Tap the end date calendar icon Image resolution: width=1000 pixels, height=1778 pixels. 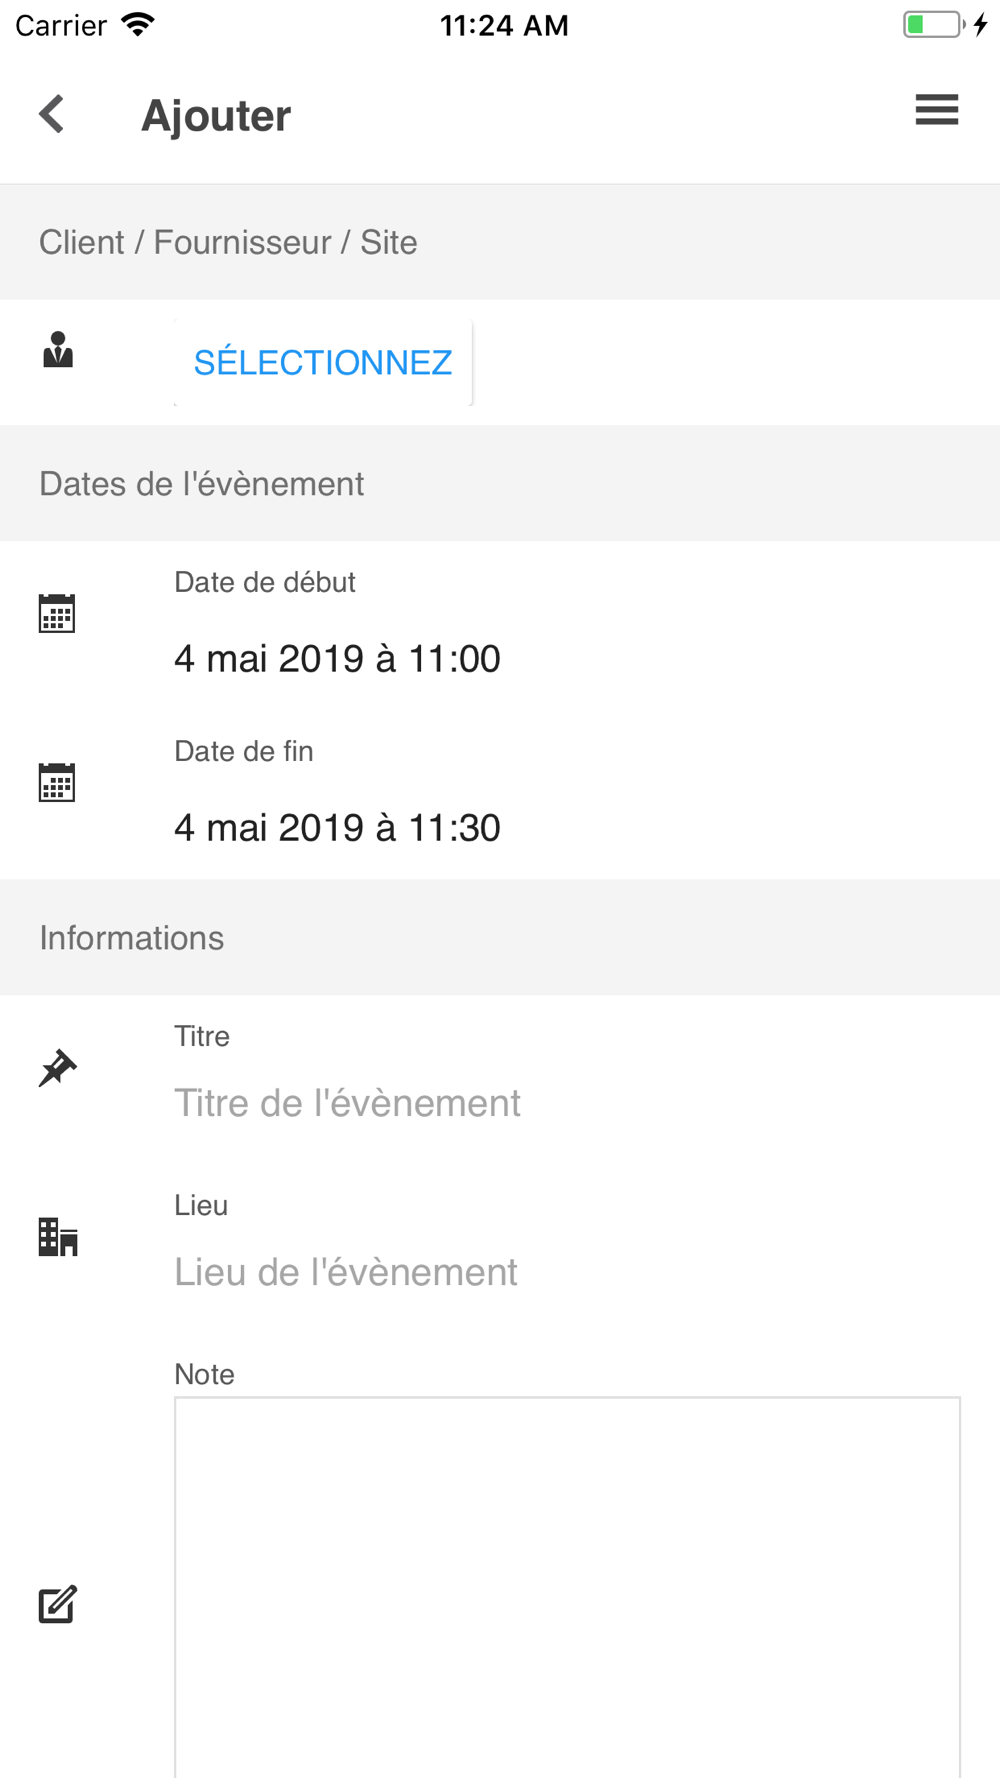coord(57,782)
